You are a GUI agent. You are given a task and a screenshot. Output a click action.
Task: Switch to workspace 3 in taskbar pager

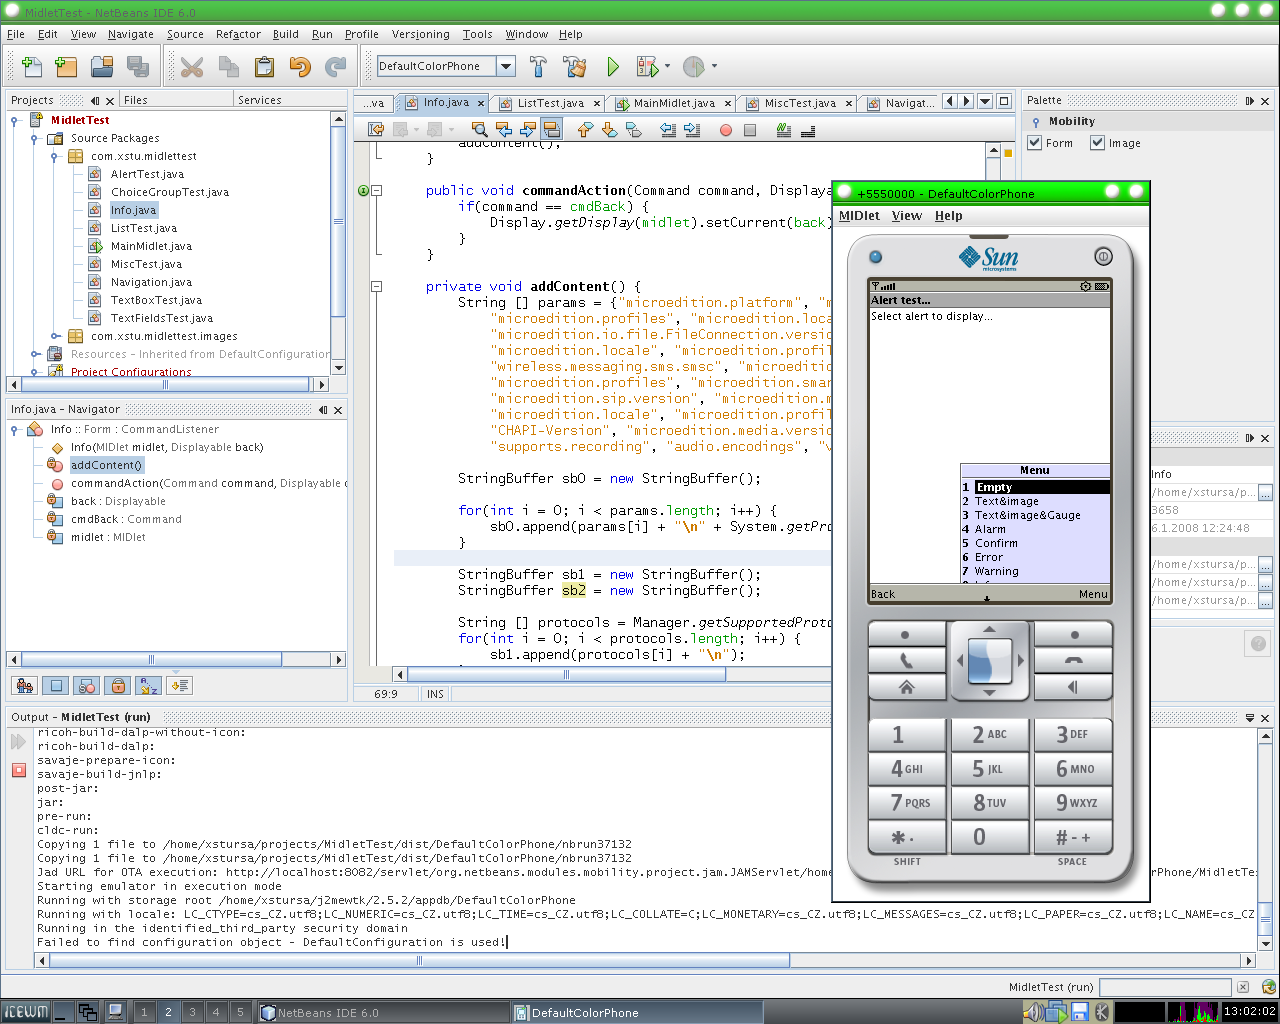192,1012
